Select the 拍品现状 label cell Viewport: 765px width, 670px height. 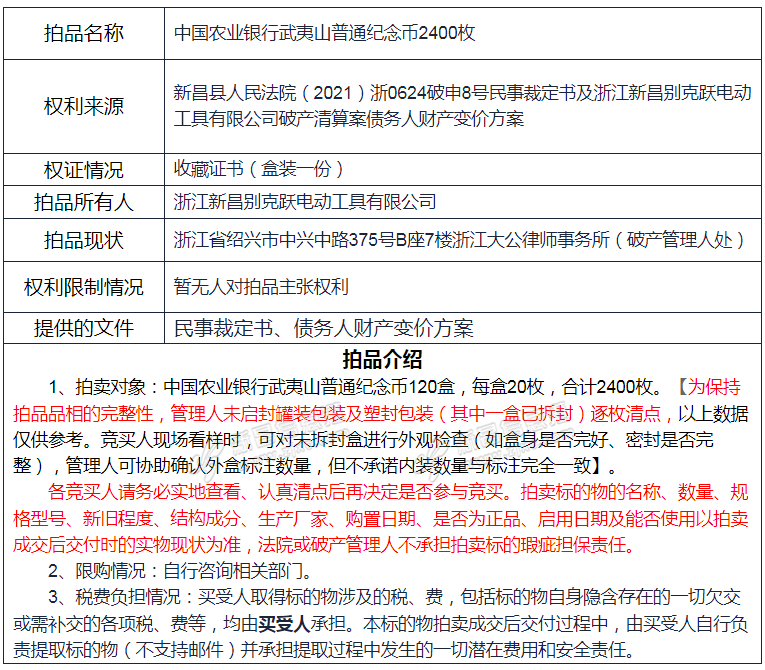[84, 241]
